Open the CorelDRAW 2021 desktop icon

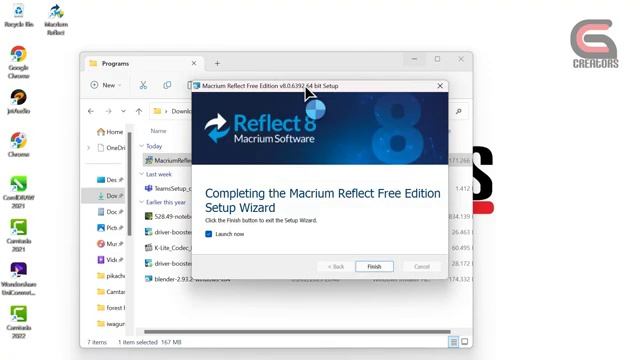(18, 192)
